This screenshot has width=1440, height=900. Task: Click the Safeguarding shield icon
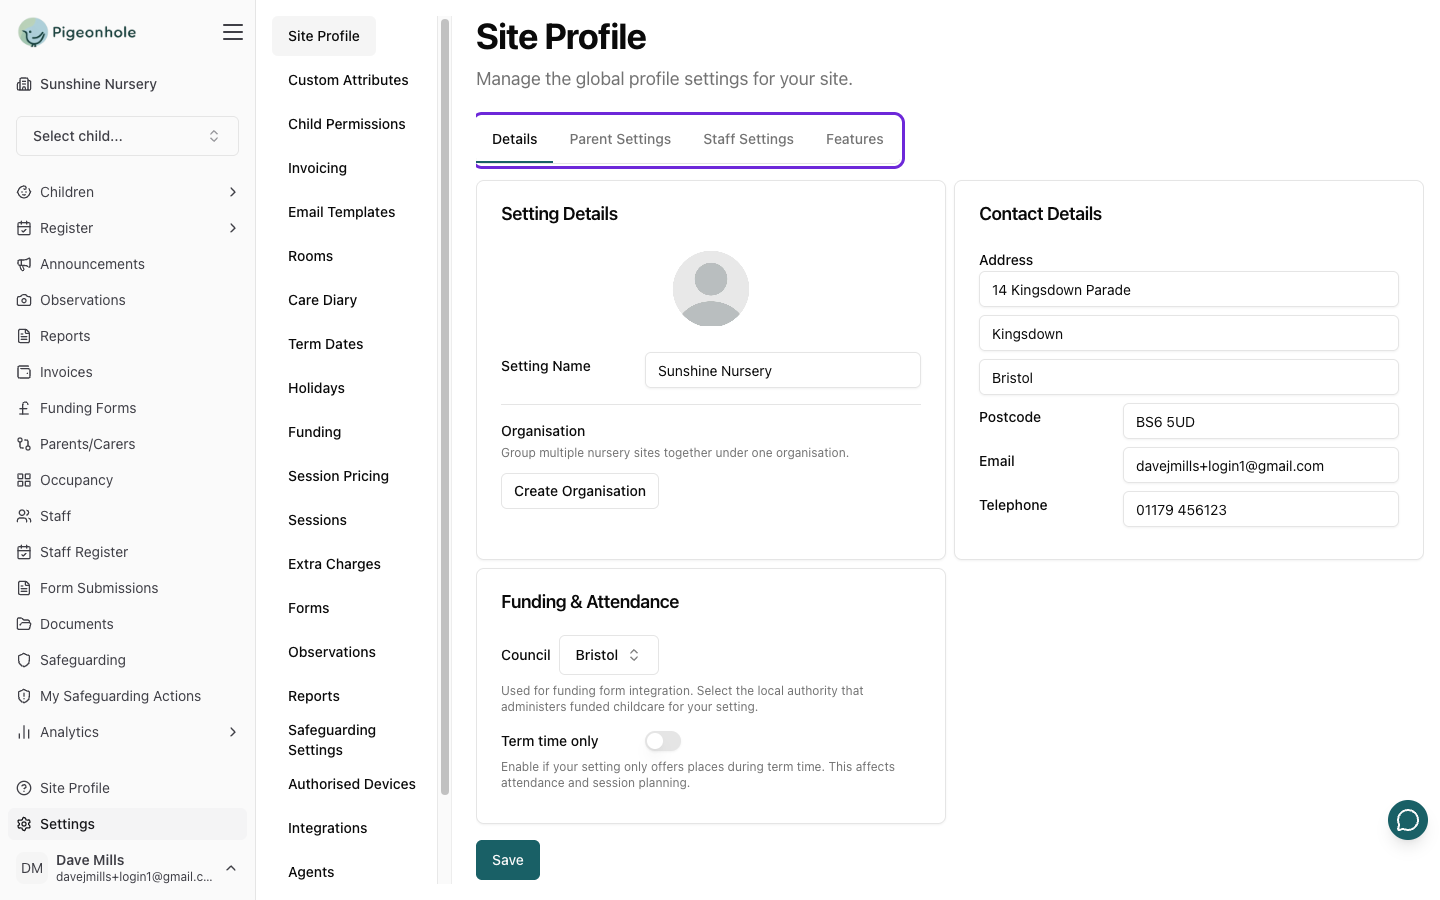tap(24, 660)
